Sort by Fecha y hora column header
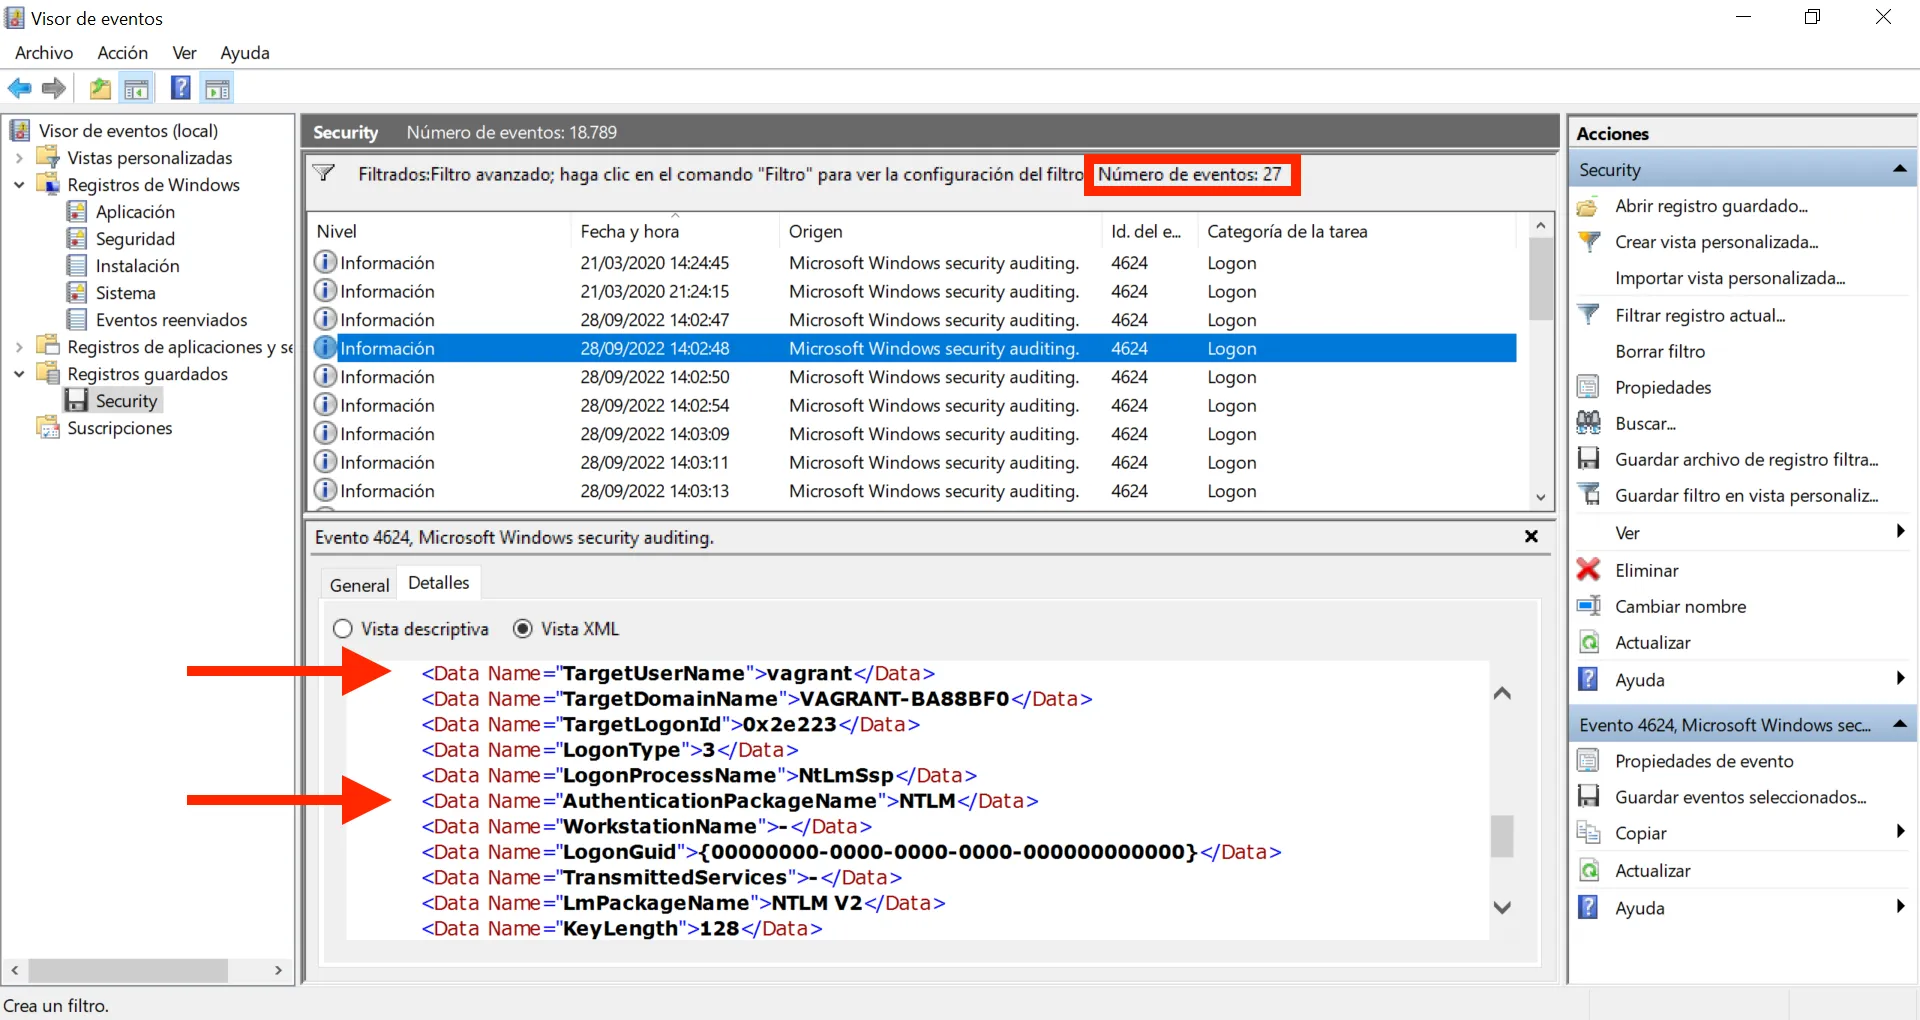Viewport: 1920px width, 1020px height. click(674, 231)
